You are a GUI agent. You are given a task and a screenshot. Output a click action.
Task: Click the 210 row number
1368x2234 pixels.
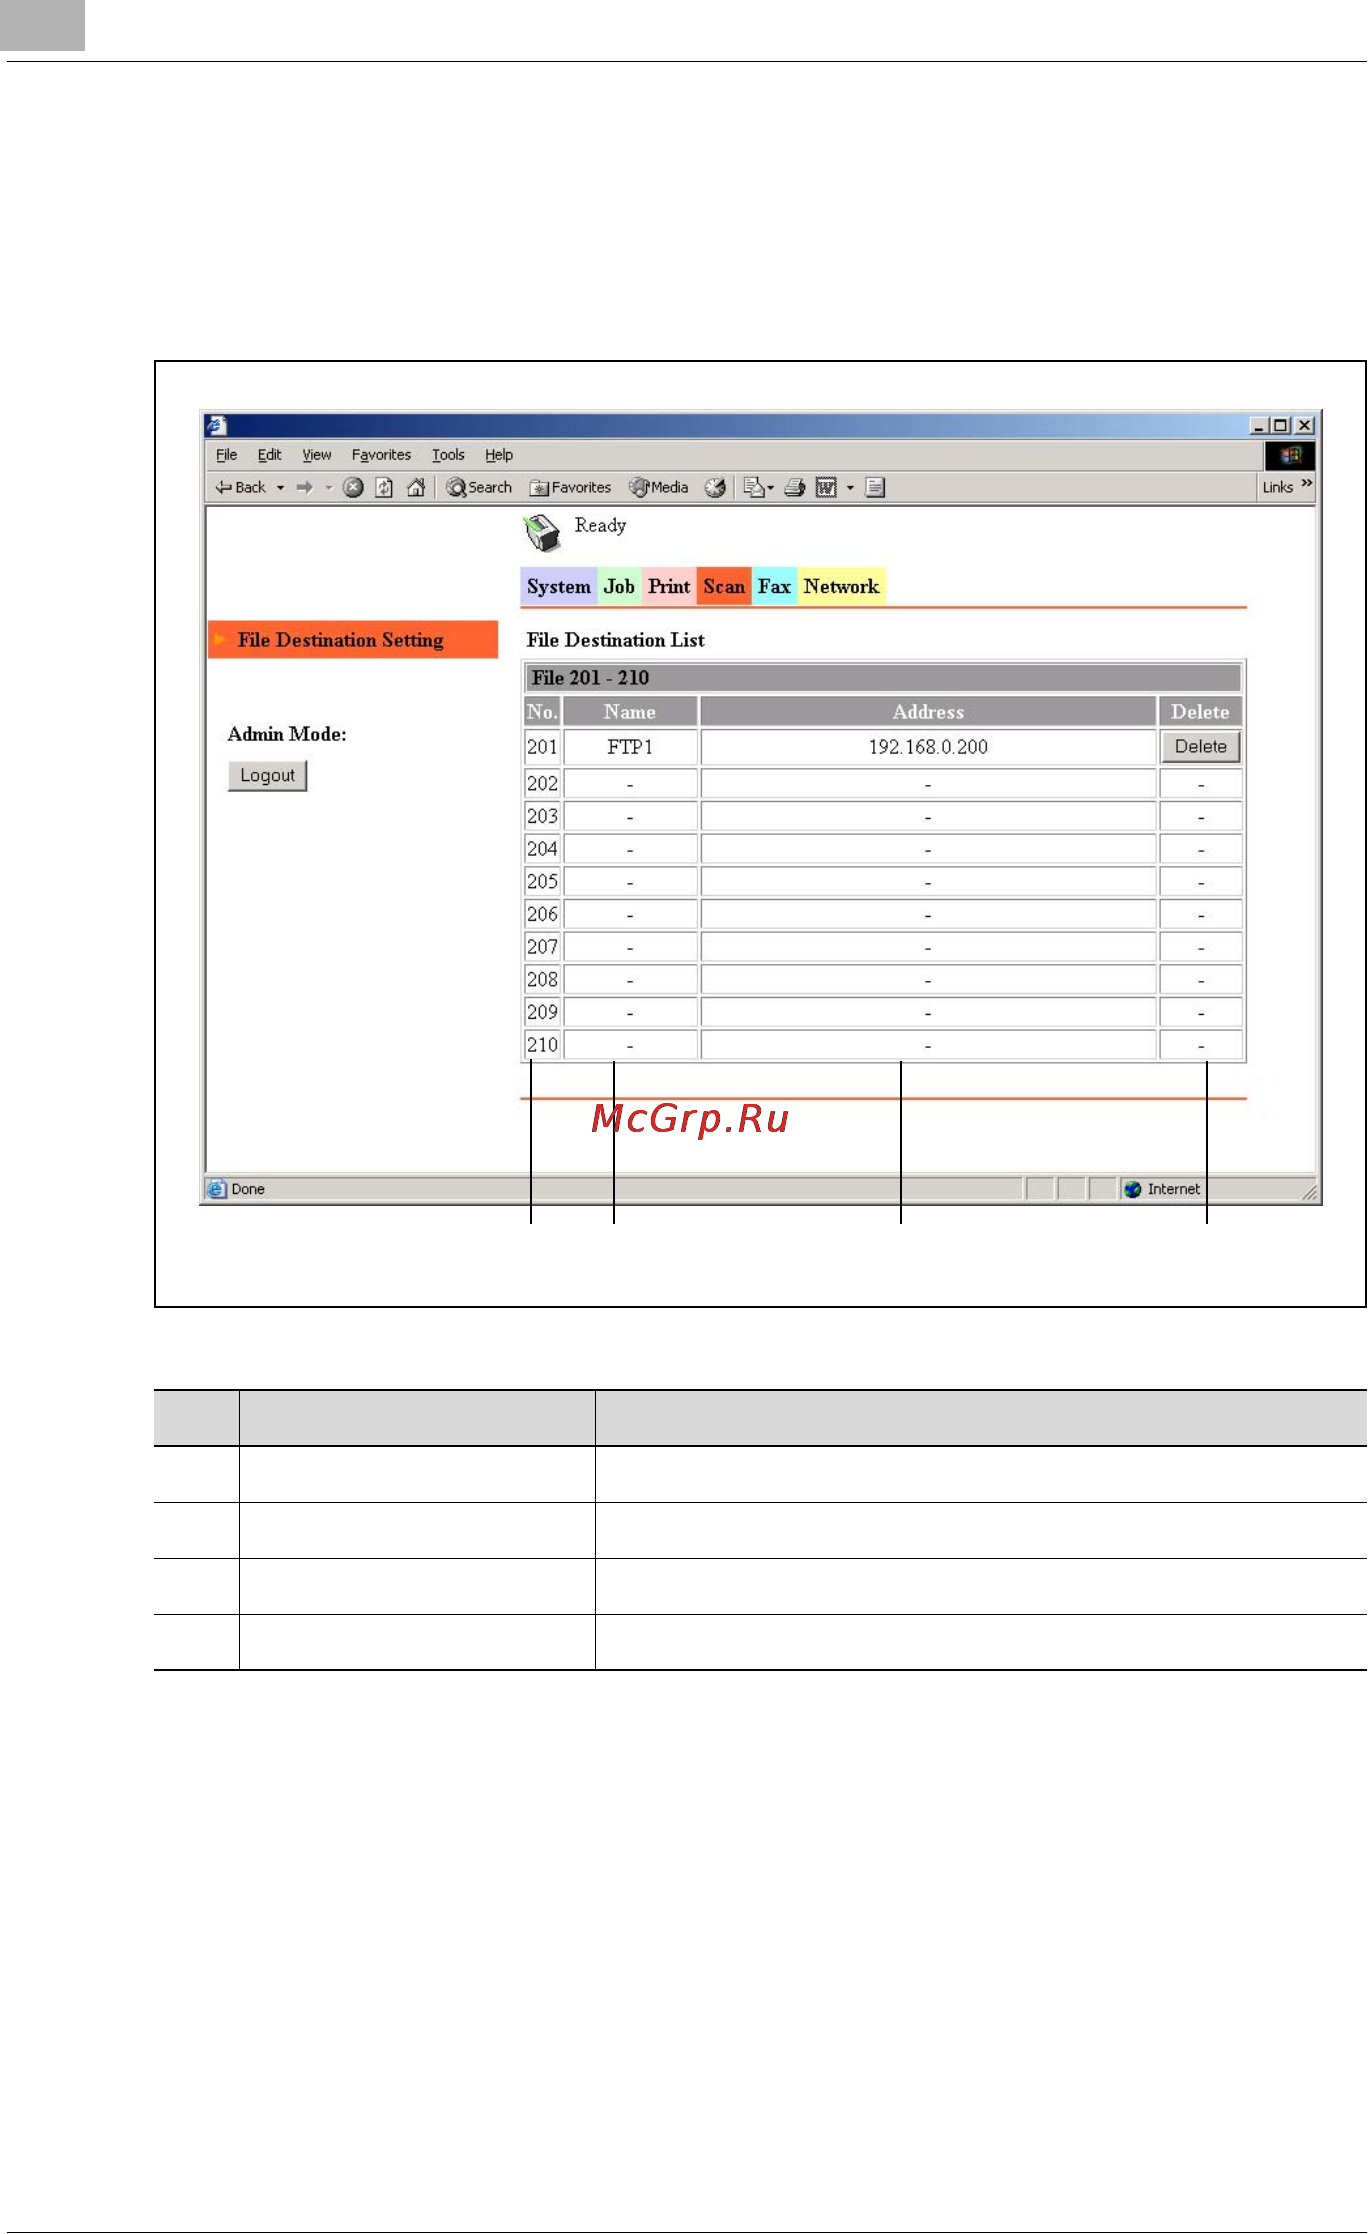click(x=542, y=1045)
